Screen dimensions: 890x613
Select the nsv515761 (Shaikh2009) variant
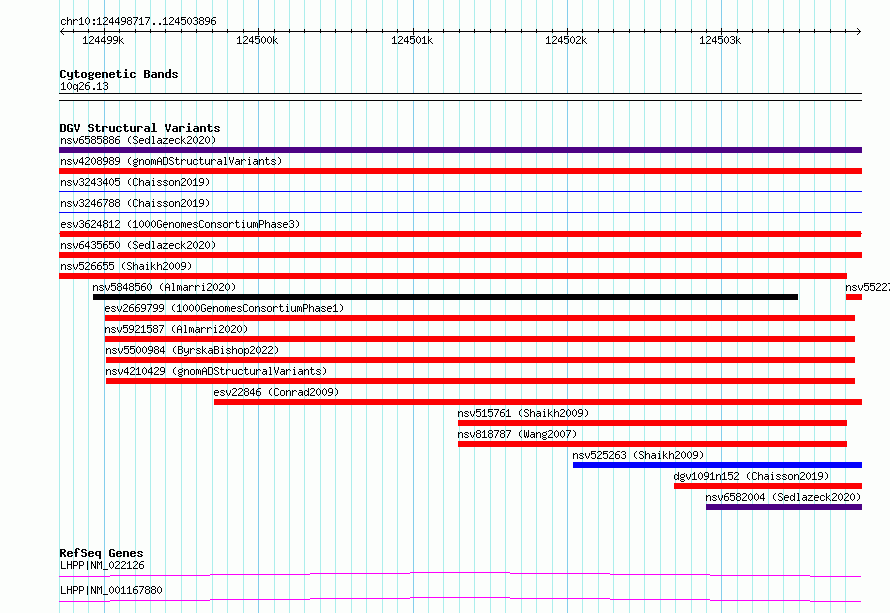tap(652, 423)
